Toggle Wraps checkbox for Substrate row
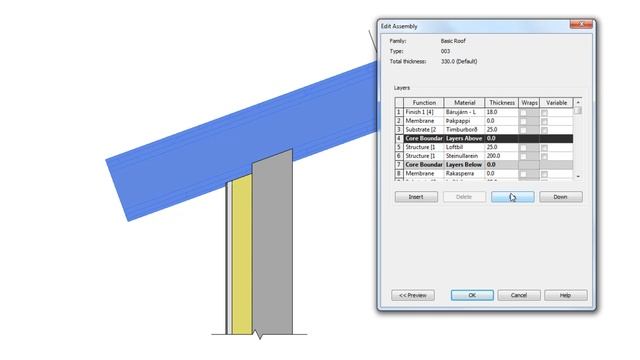This screenshot has width=640, height=360. pyautogui.click(x=523, y=130)
